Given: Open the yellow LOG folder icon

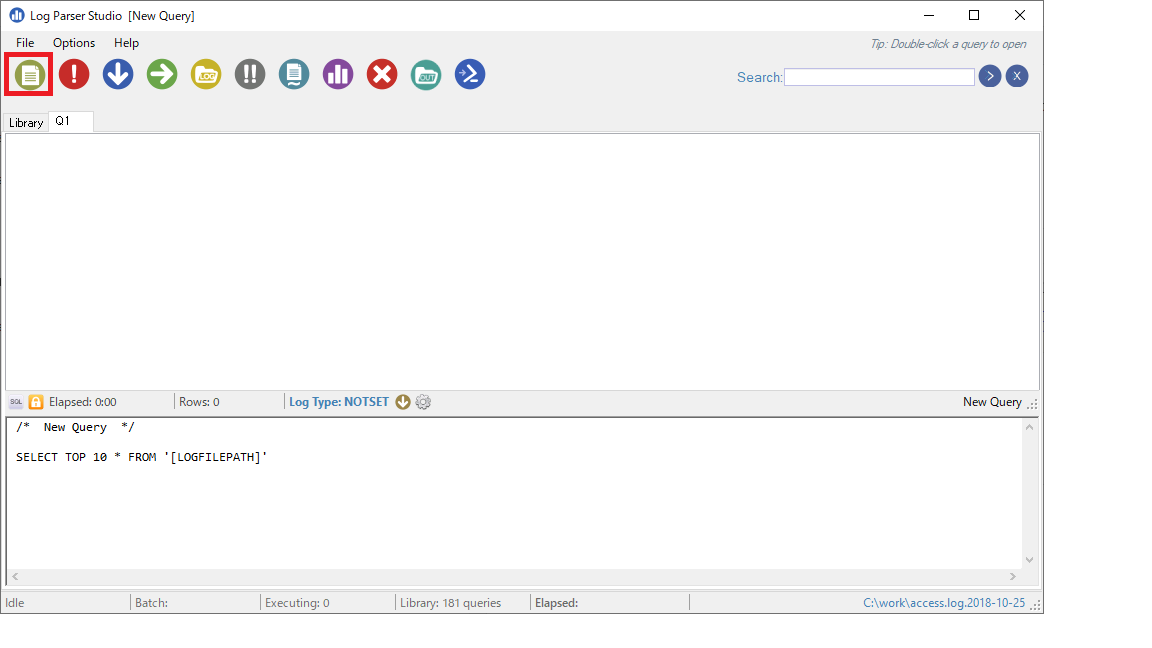Looking at the screenshot, I should pyautogui.click(x=205, y=74).
